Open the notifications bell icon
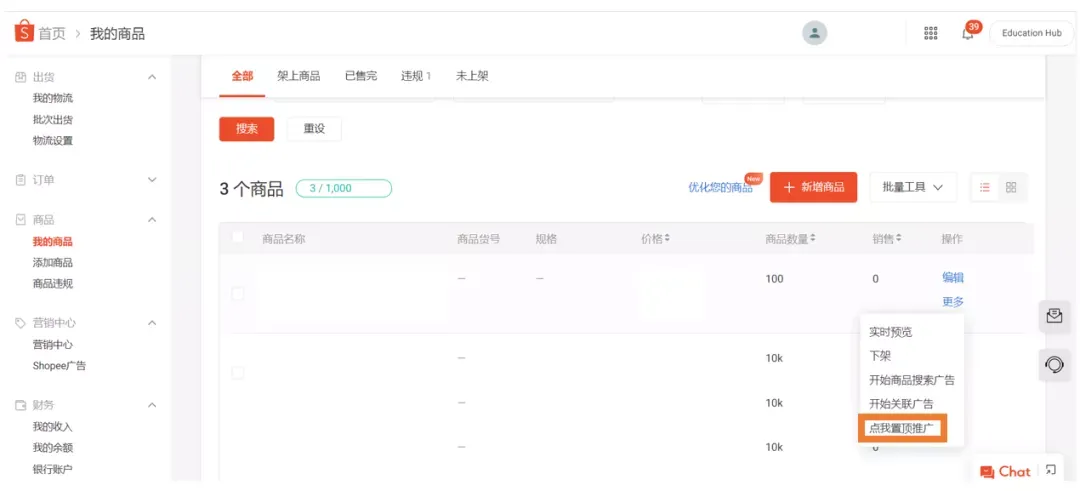1080x491 pixels. click(x=968, y=33)
